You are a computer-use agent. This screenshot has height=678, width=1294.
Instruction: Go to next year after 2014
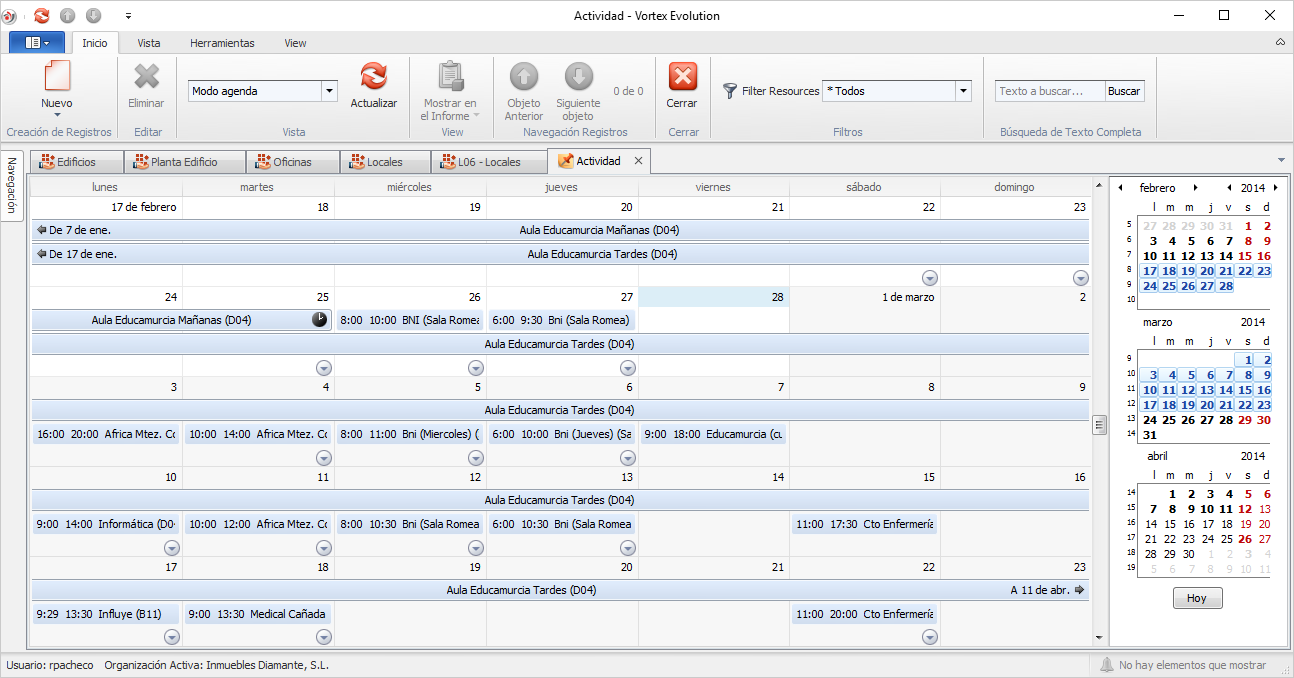pyautogui.click(x=1276, y=188)
